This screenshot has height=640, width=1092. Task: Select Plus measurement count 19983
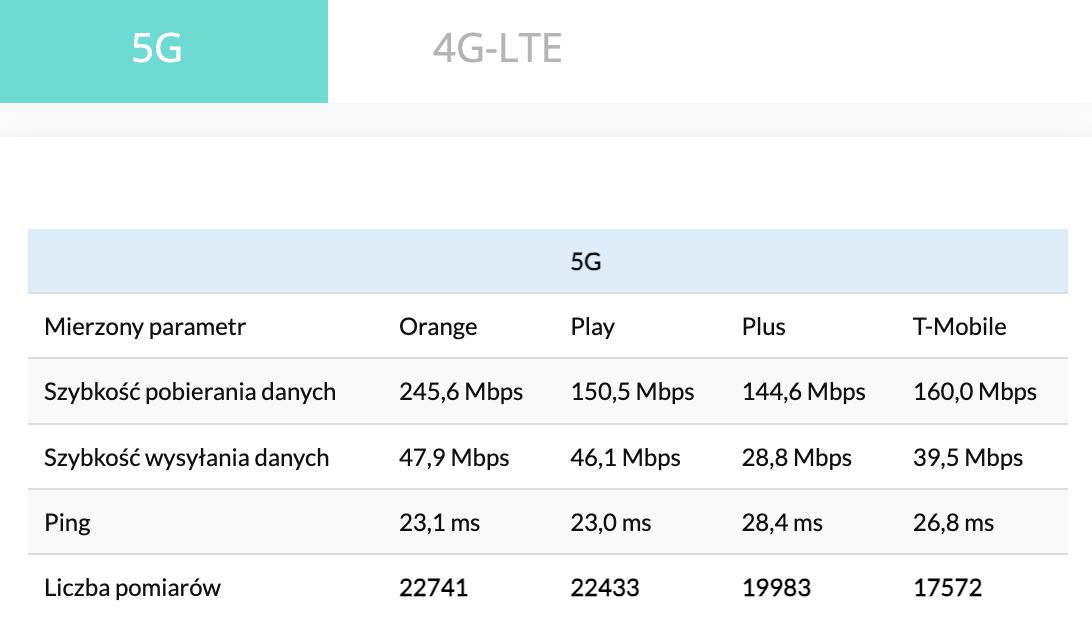coord(776,588)
